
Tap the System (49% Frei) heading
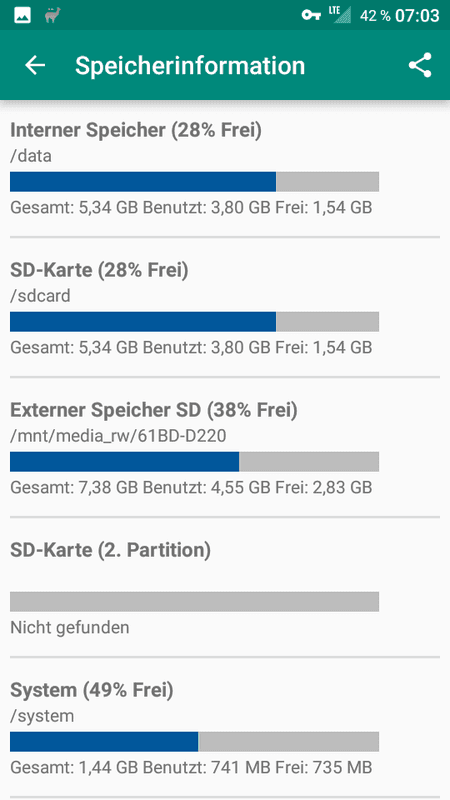(92, 690)
